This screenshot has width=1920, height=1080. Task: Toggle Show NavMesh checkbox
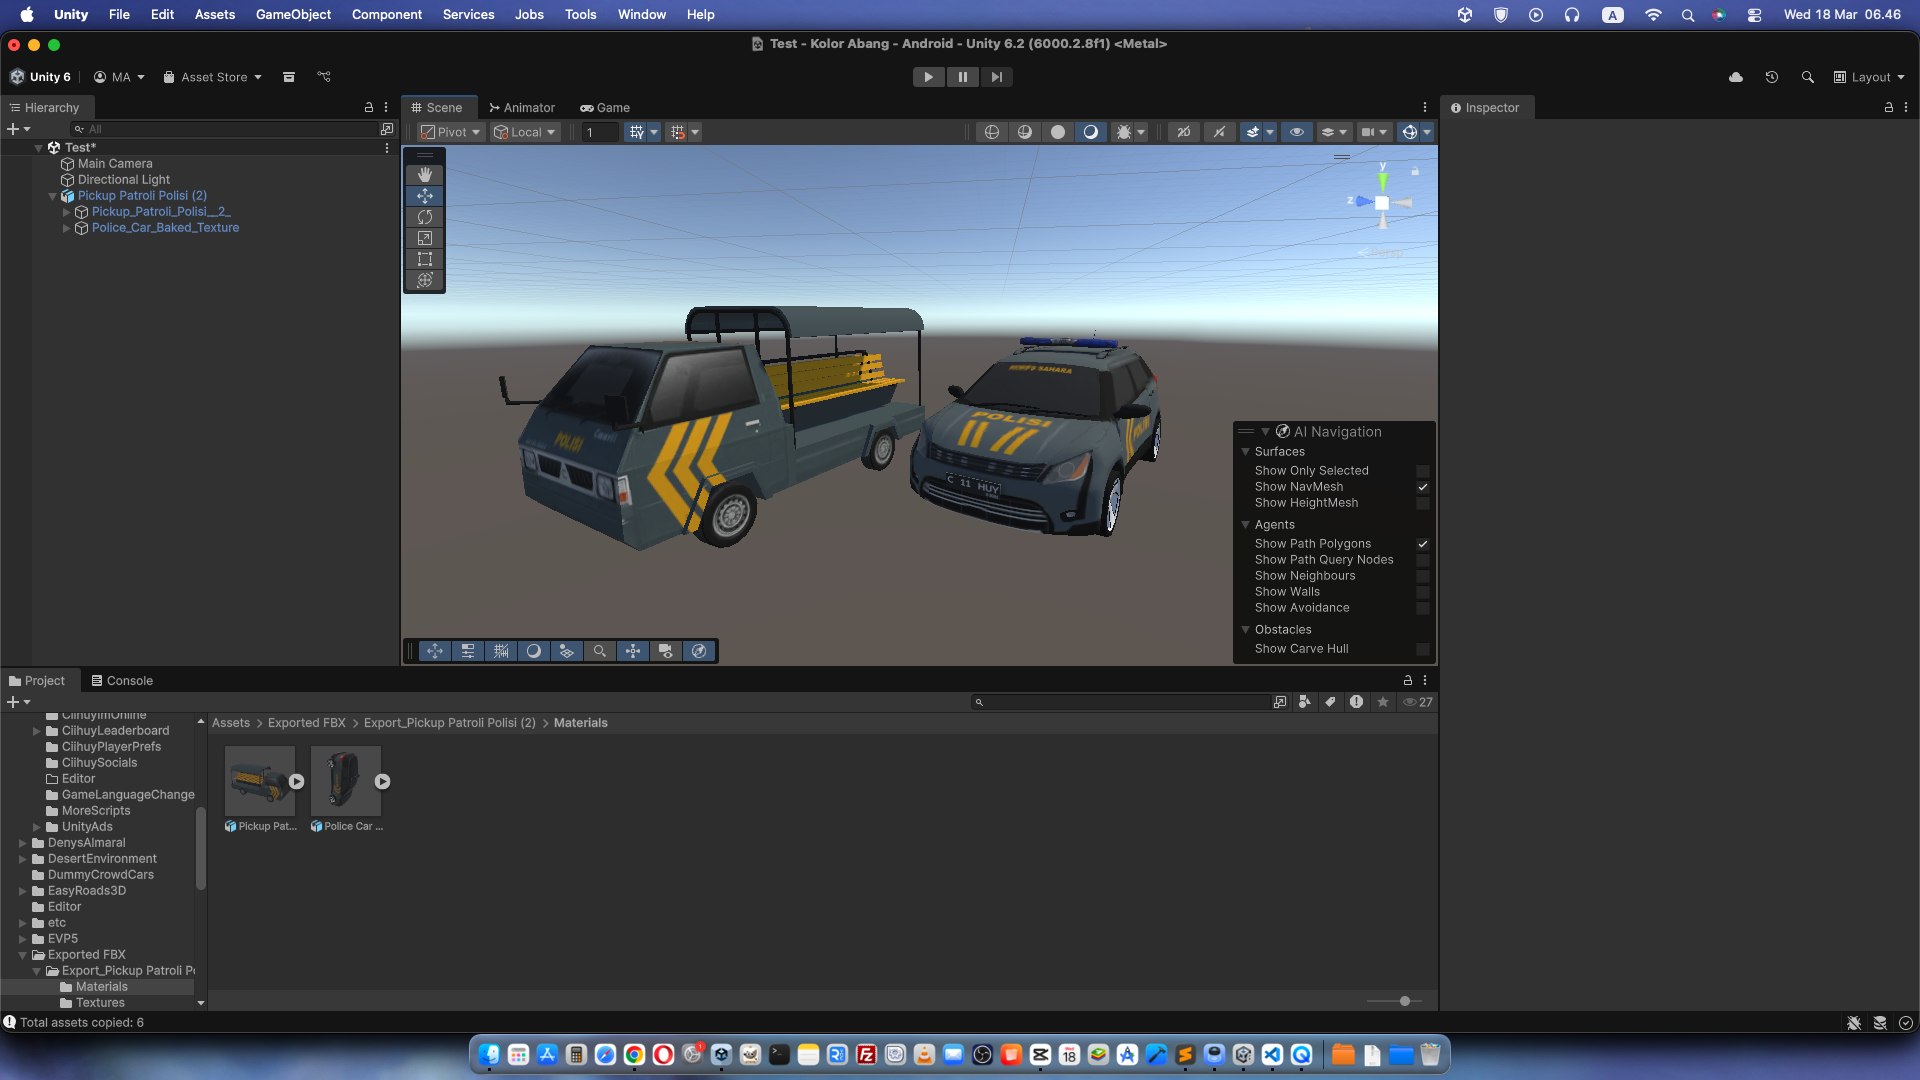coord(1422,487)
